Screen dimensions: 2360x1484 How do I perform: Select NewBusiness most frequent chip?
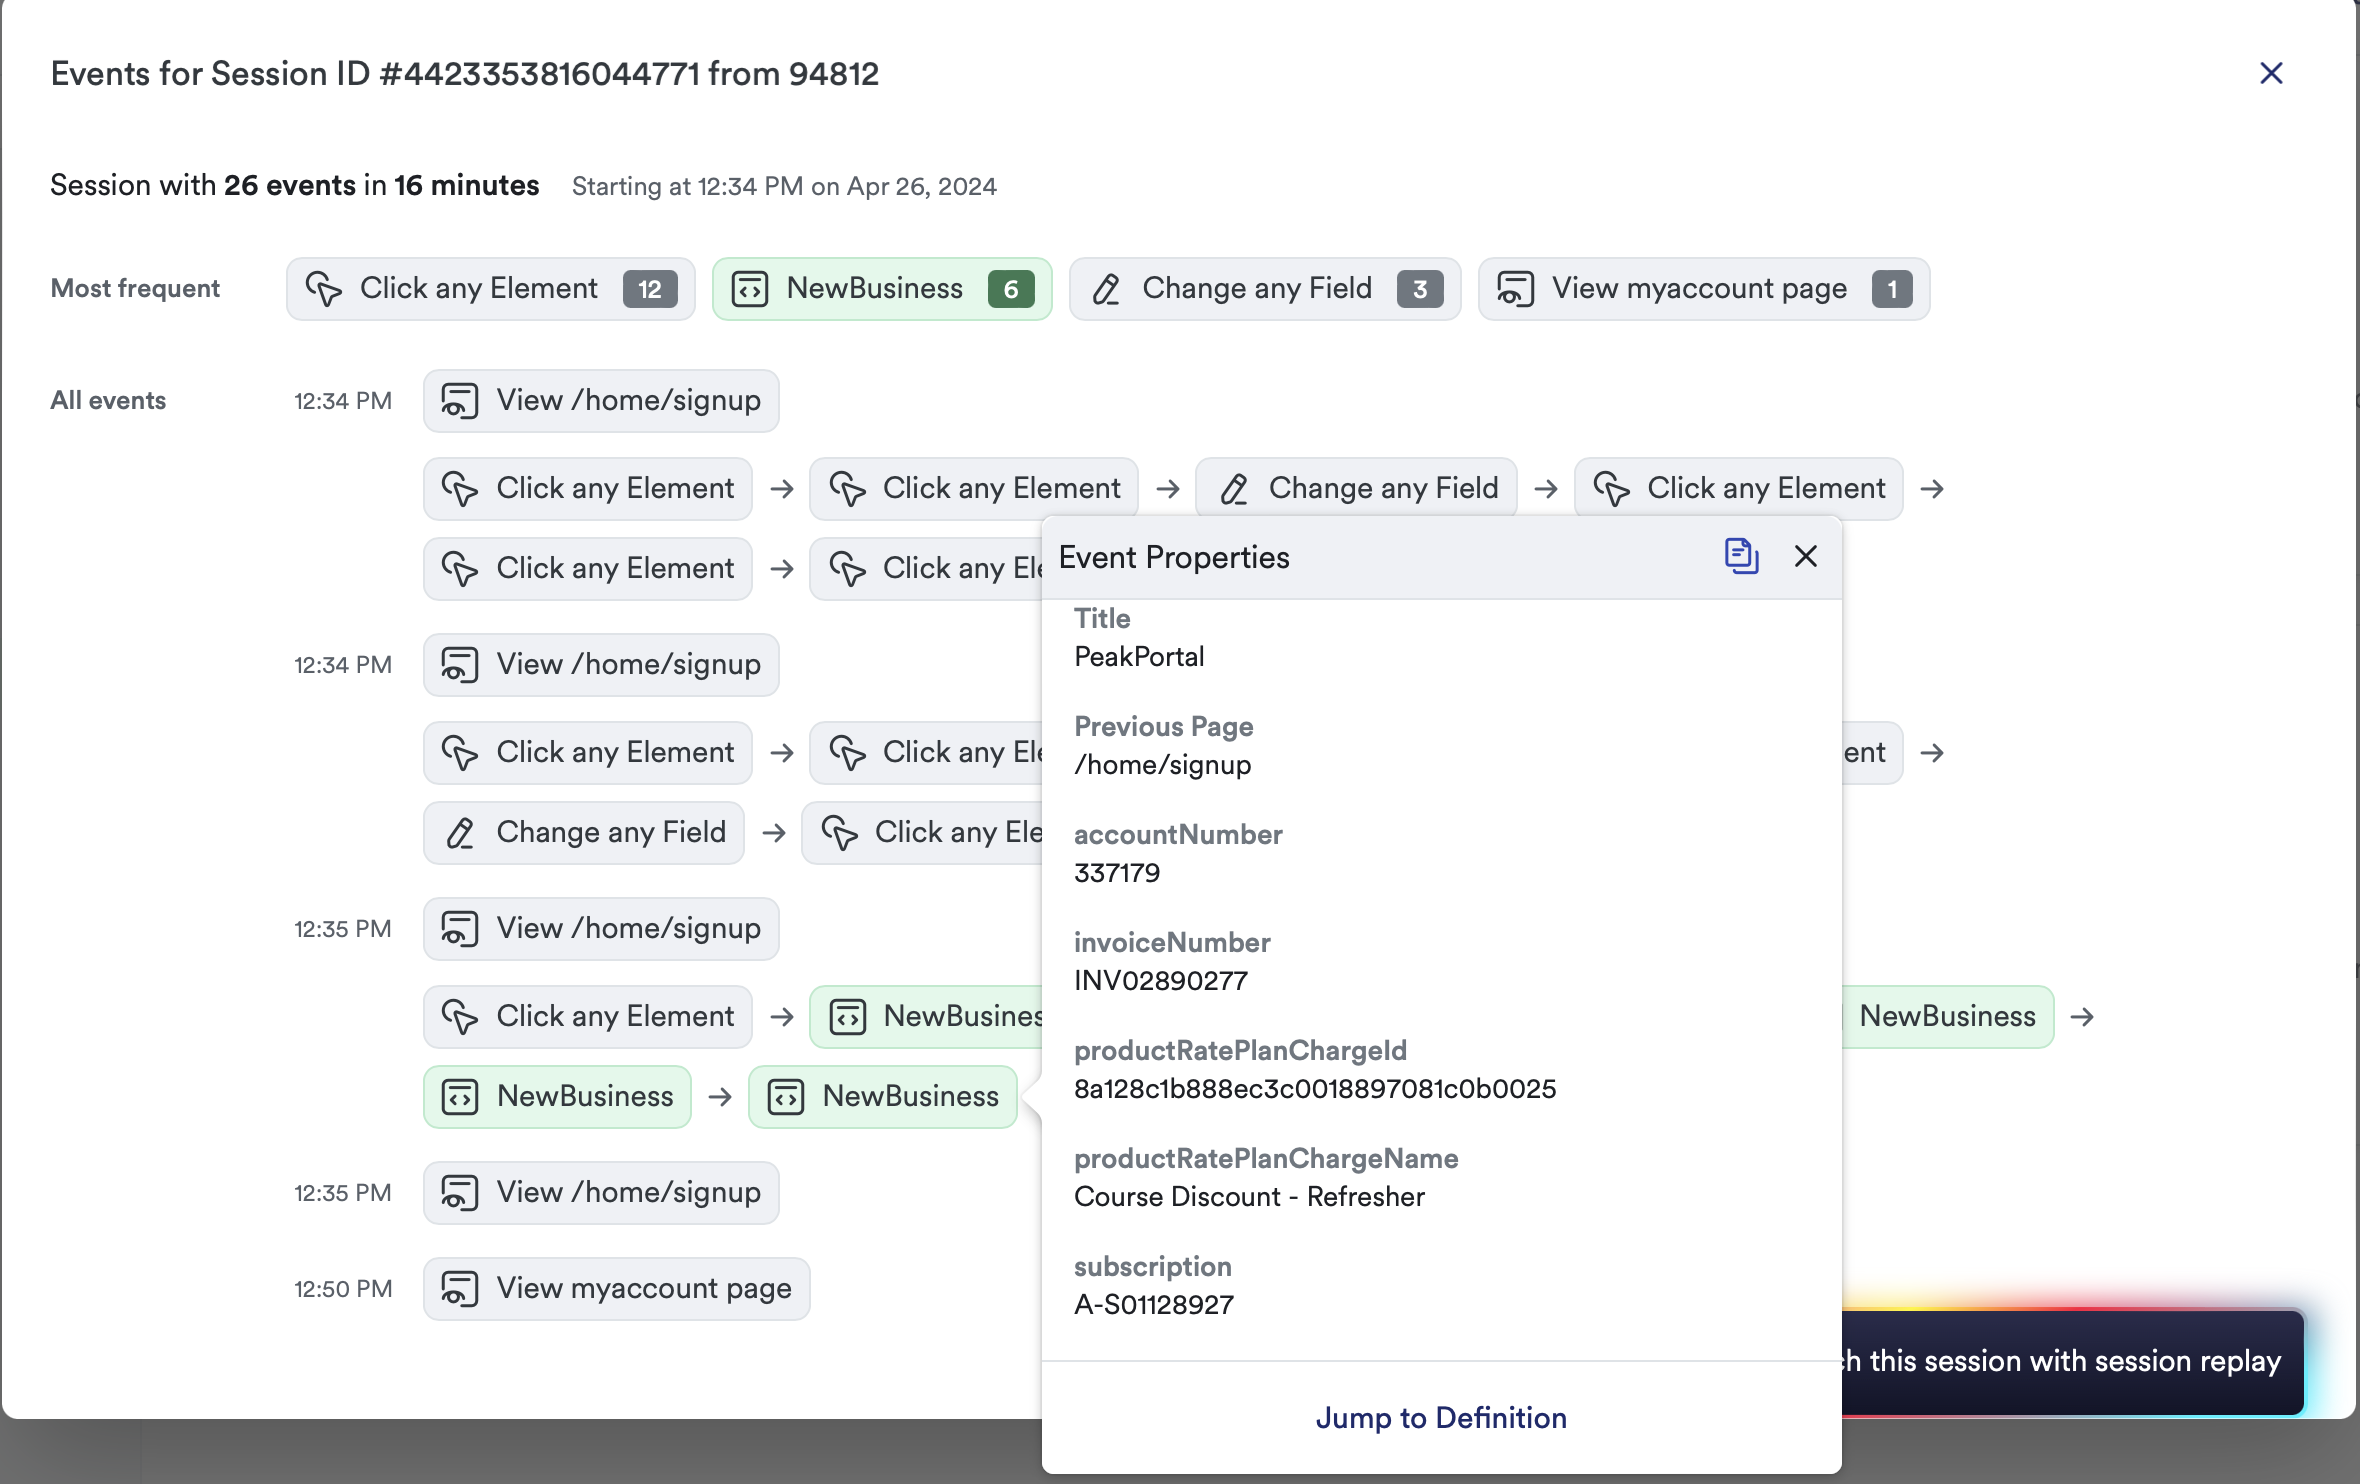pos(881,289)
